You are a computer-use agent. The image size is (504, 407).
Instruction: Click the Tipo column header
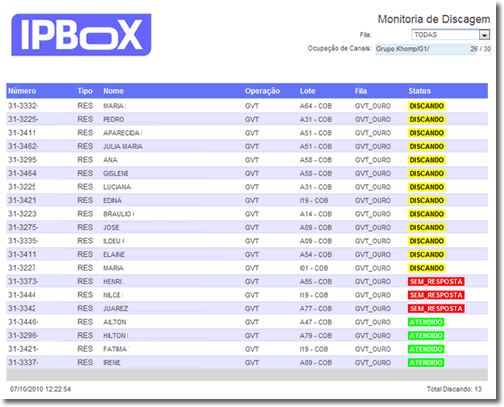(x=85, y=91)
